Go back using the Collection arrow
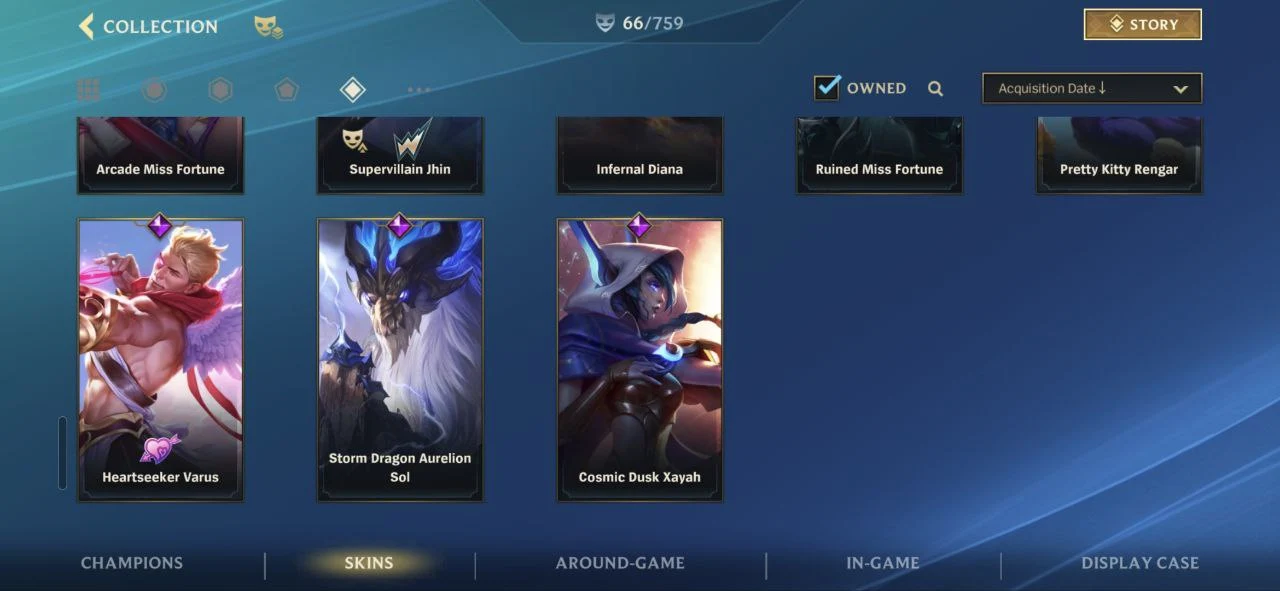 [86, 26]
